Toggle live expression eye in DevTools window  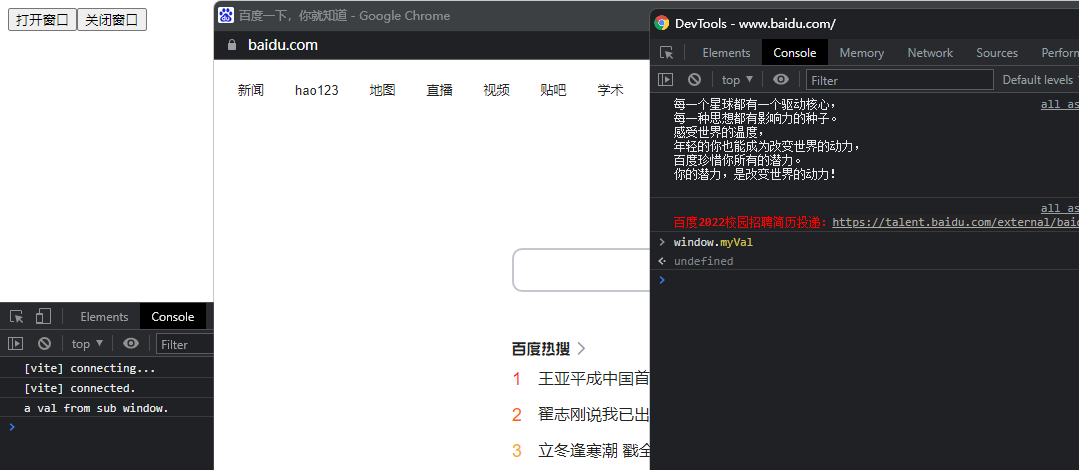tap(780, 80)
